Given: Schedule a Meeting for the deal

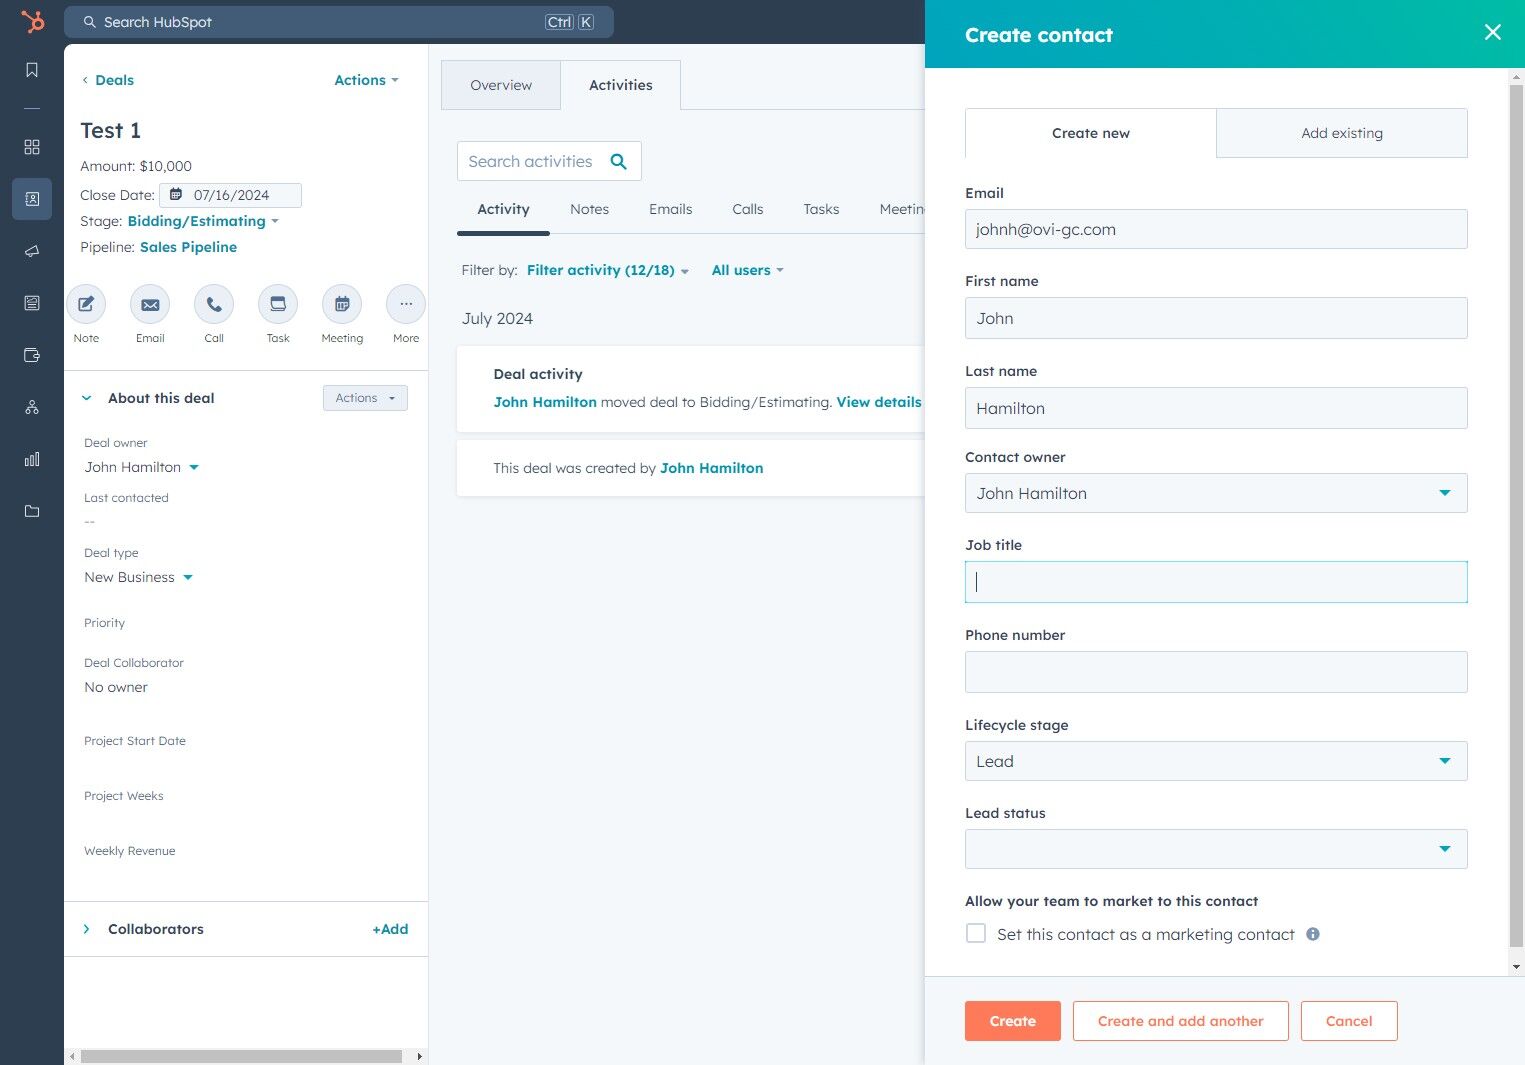Looking at the screenshot, I should (342, 304).
